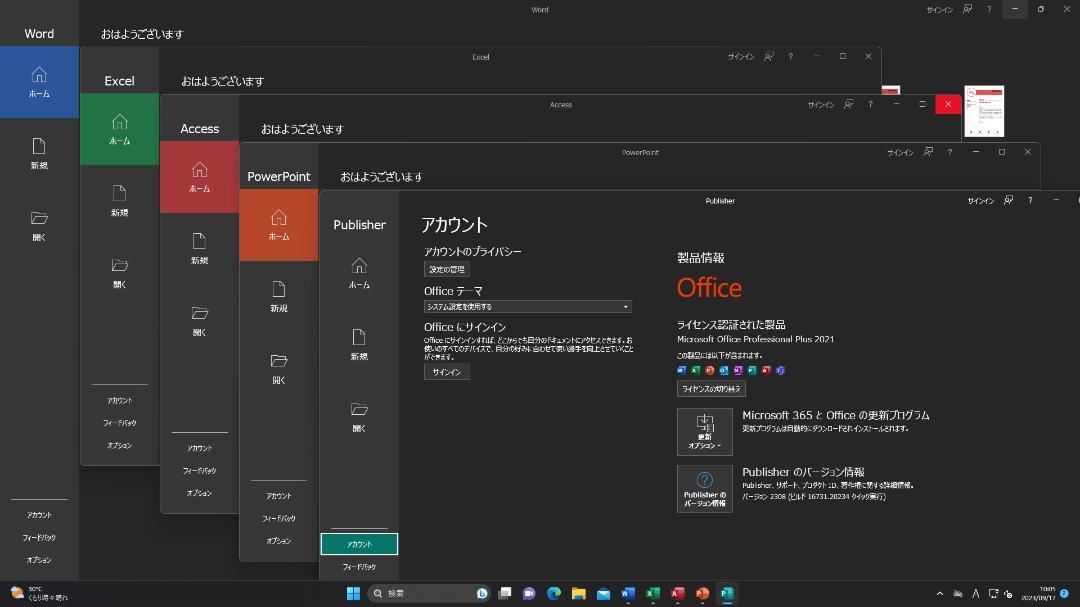Image resolution: width=1080 pixels, height=607 pixels.
Task: Select Open (開く) in the Publisher sidebar
Action: [359, 417]
